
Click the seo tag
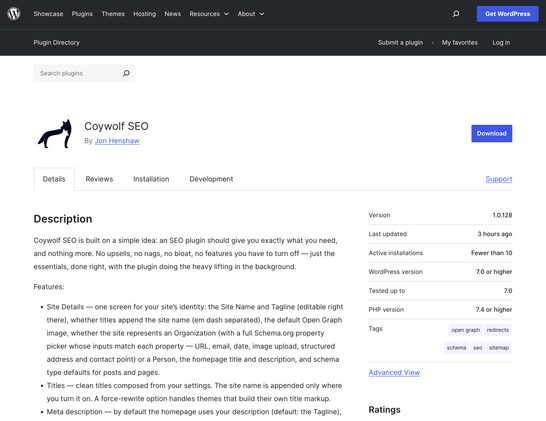coord(477,348)
